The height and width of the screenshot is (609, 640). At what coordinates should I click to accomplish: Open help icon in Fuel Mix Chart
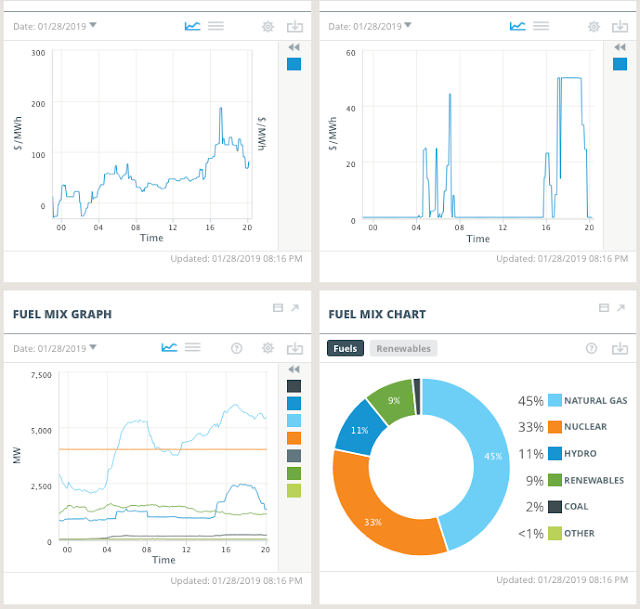click(591, 348)
